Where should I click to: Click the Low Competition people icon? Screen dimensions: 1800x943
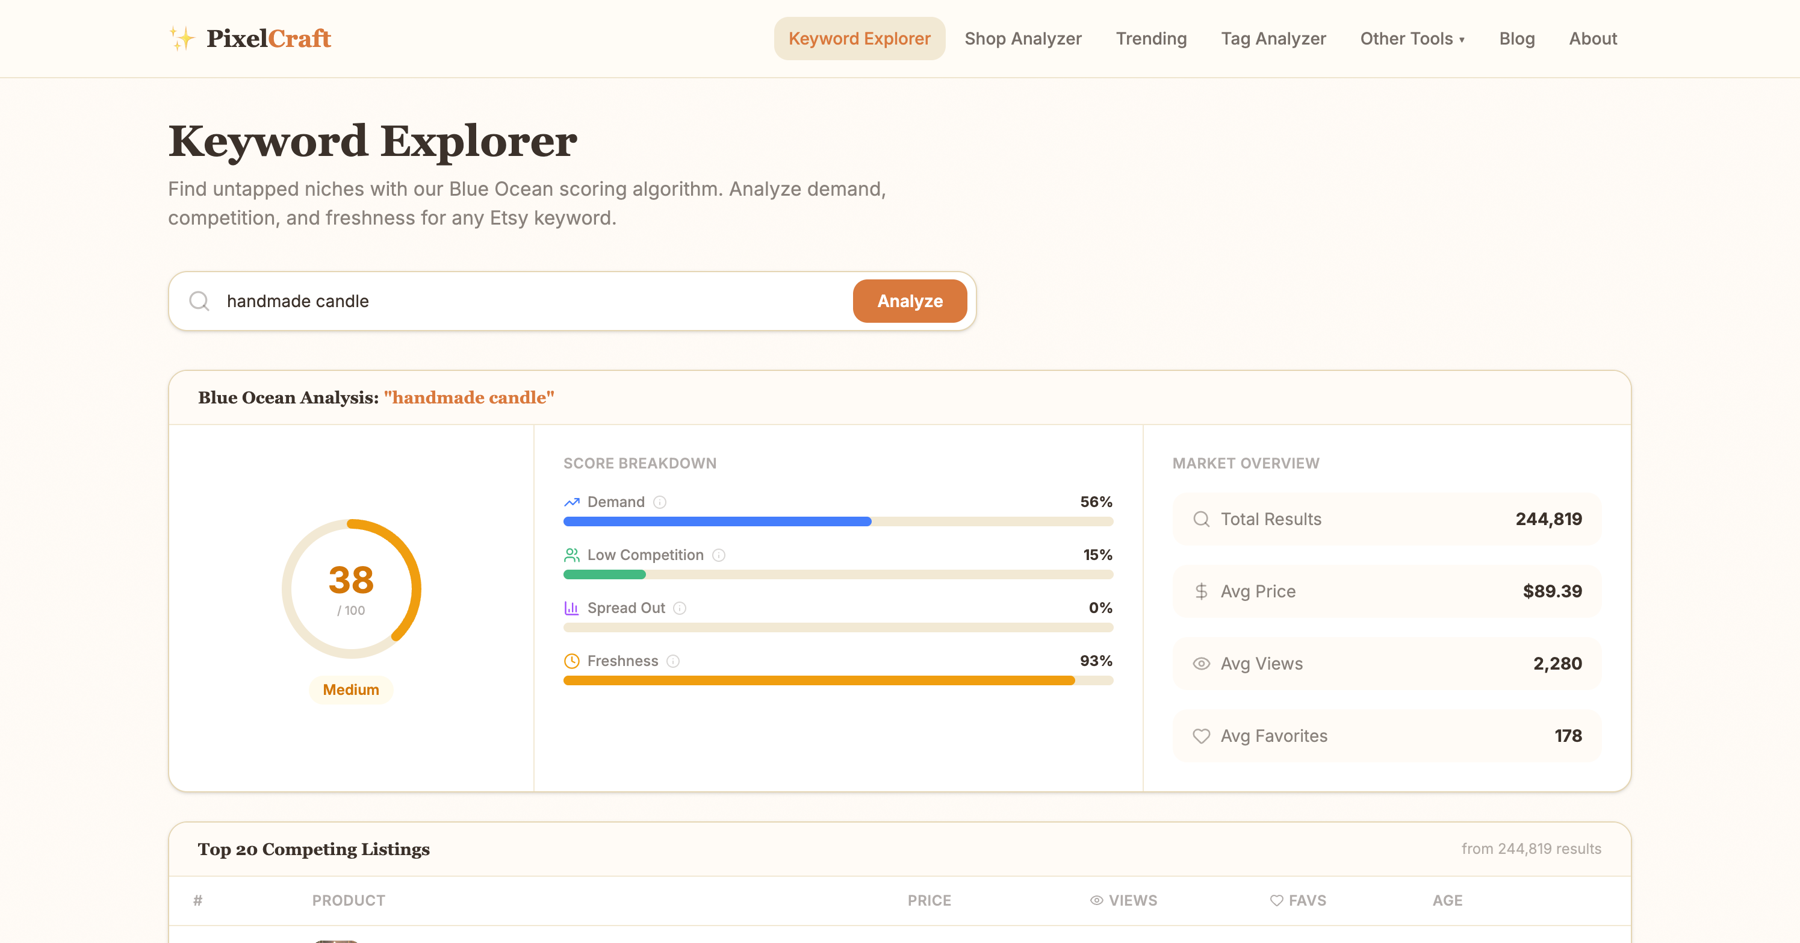(x=572, y=555)
